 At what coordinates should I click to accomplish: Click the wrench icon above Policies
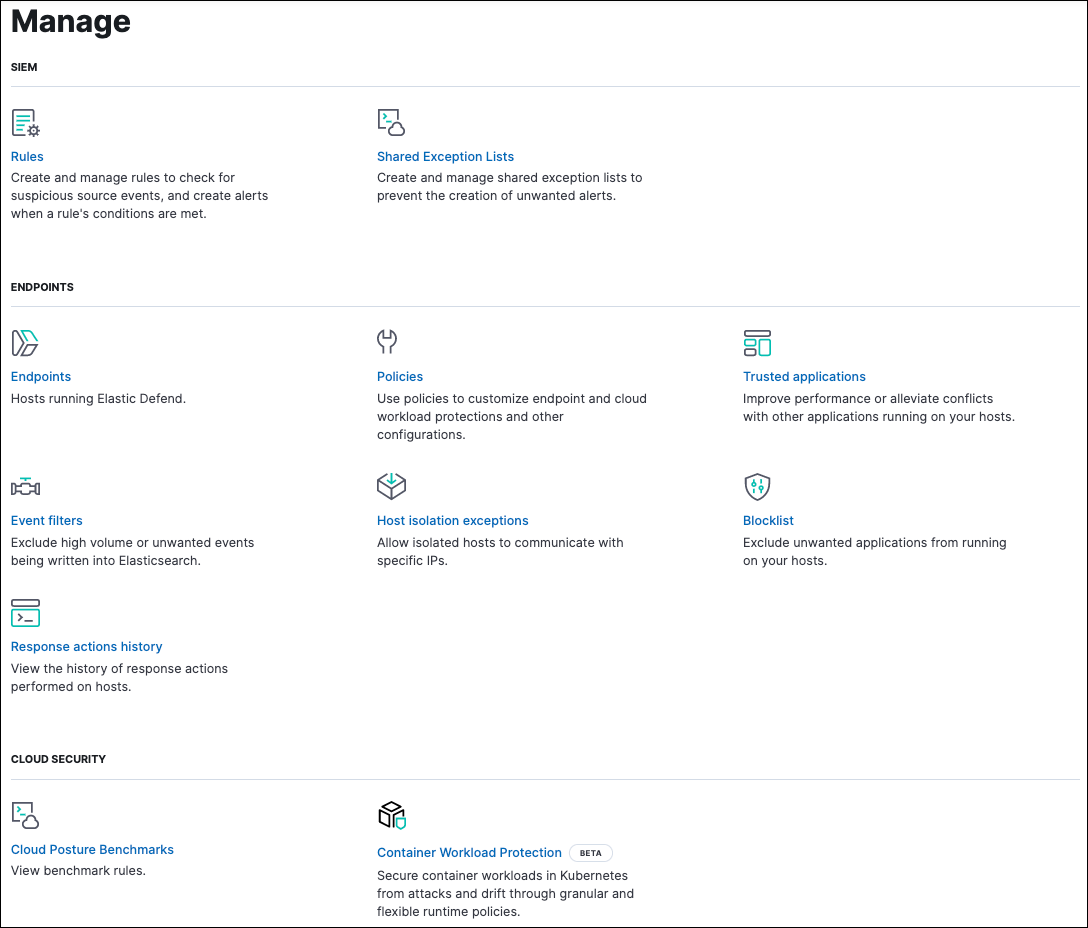(x=388, y=342)
